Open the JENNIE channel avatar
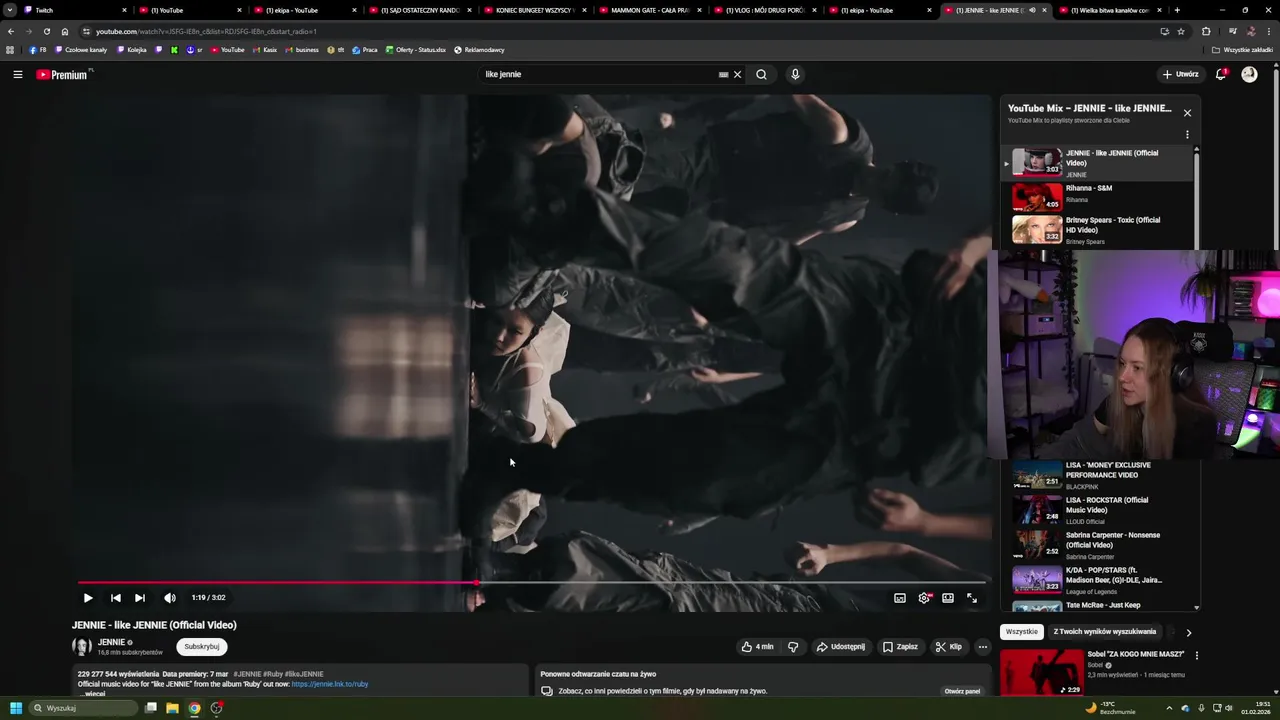The width and height of the screenshot is (1280, 720). tap(82, 647)
